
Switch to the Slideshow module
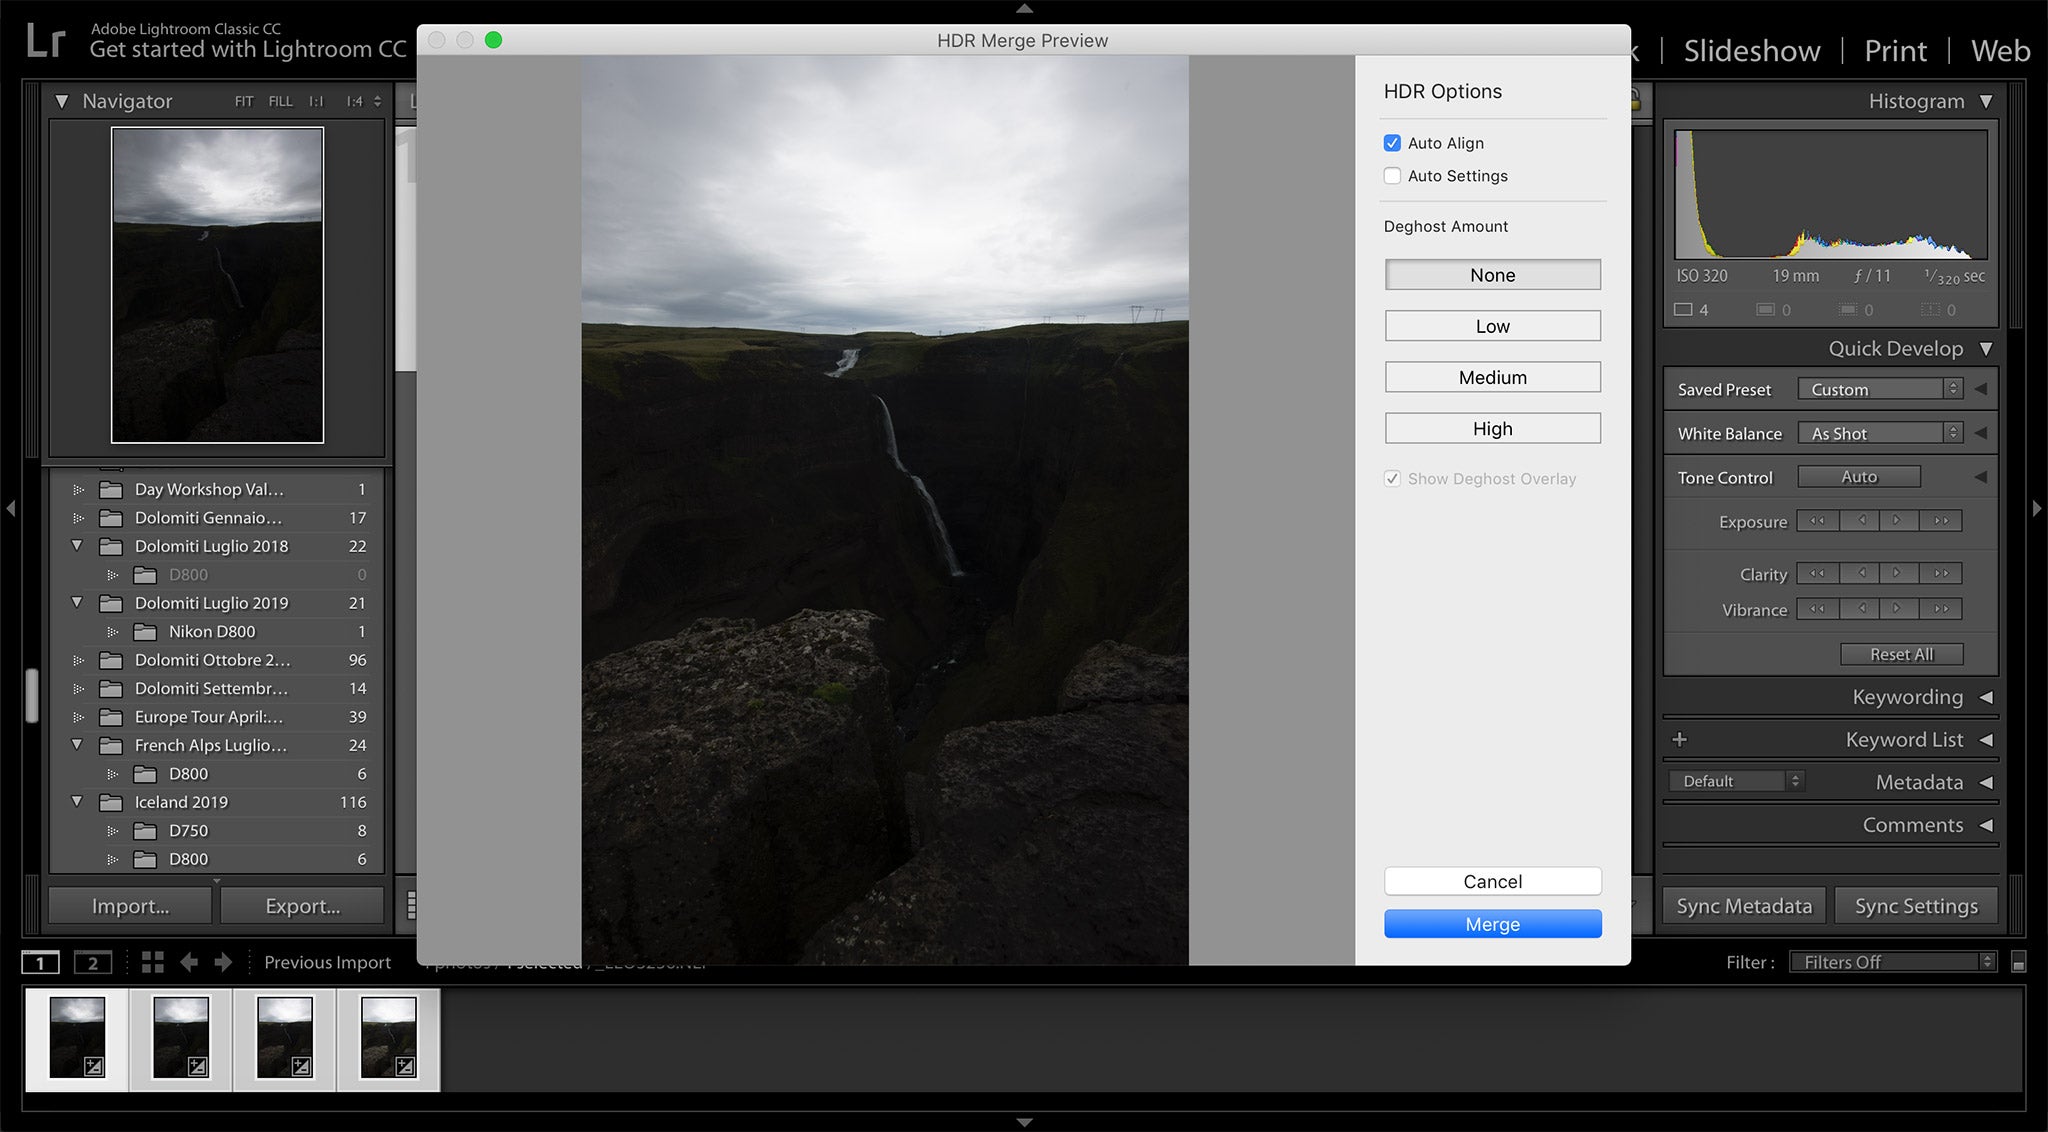[x=1751, y=50]
